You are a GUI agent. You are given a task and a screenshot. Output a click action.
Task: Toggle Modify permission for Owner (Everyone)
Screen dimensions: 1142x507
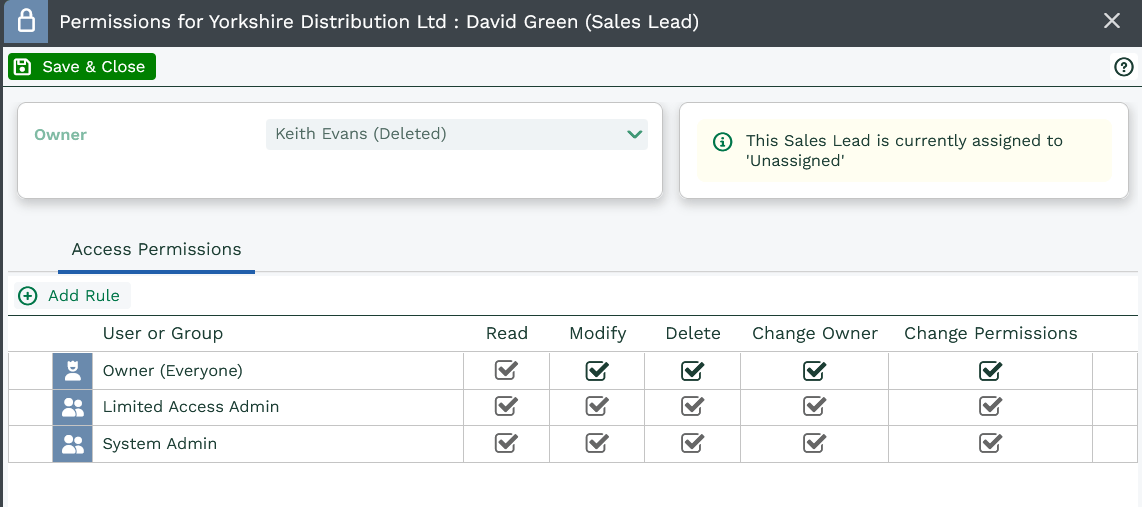(x=597, y=371)
